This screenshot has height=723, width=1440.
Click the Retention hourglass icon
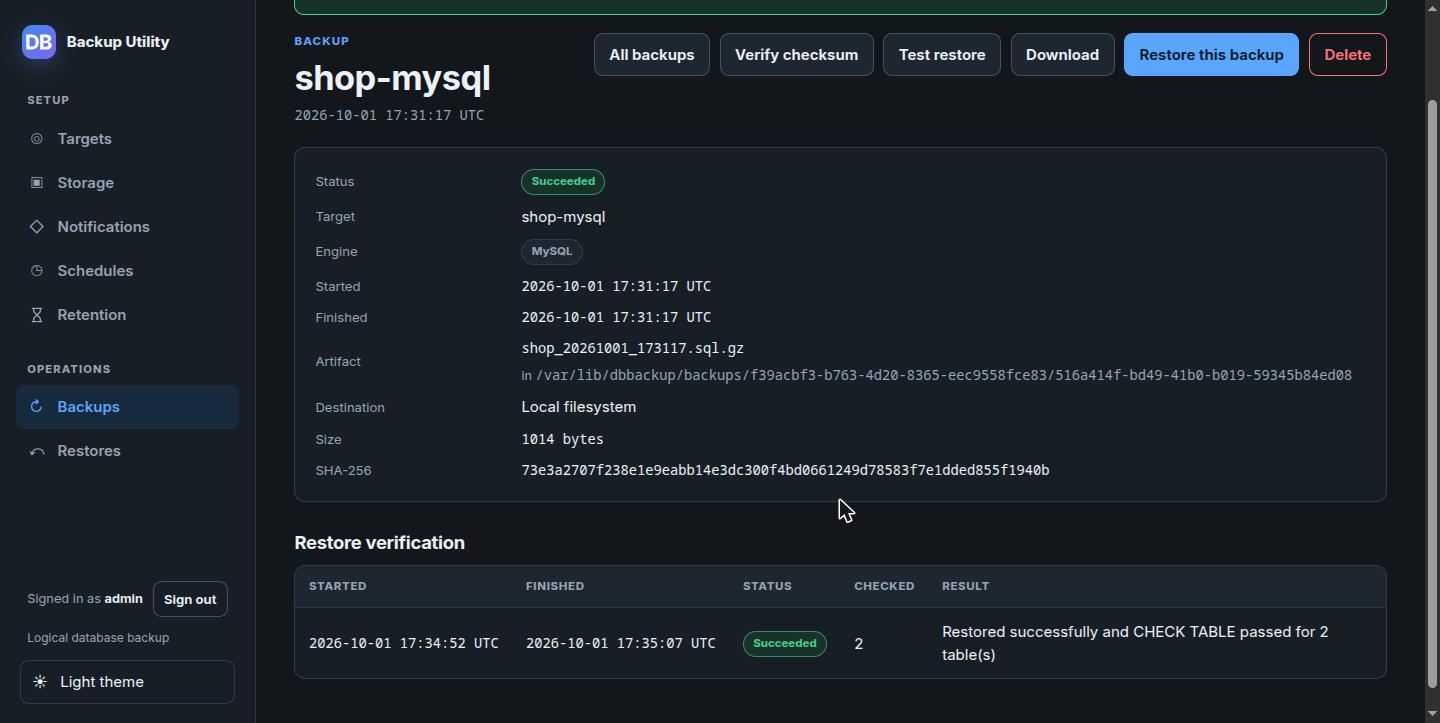[x=37, y=315]
